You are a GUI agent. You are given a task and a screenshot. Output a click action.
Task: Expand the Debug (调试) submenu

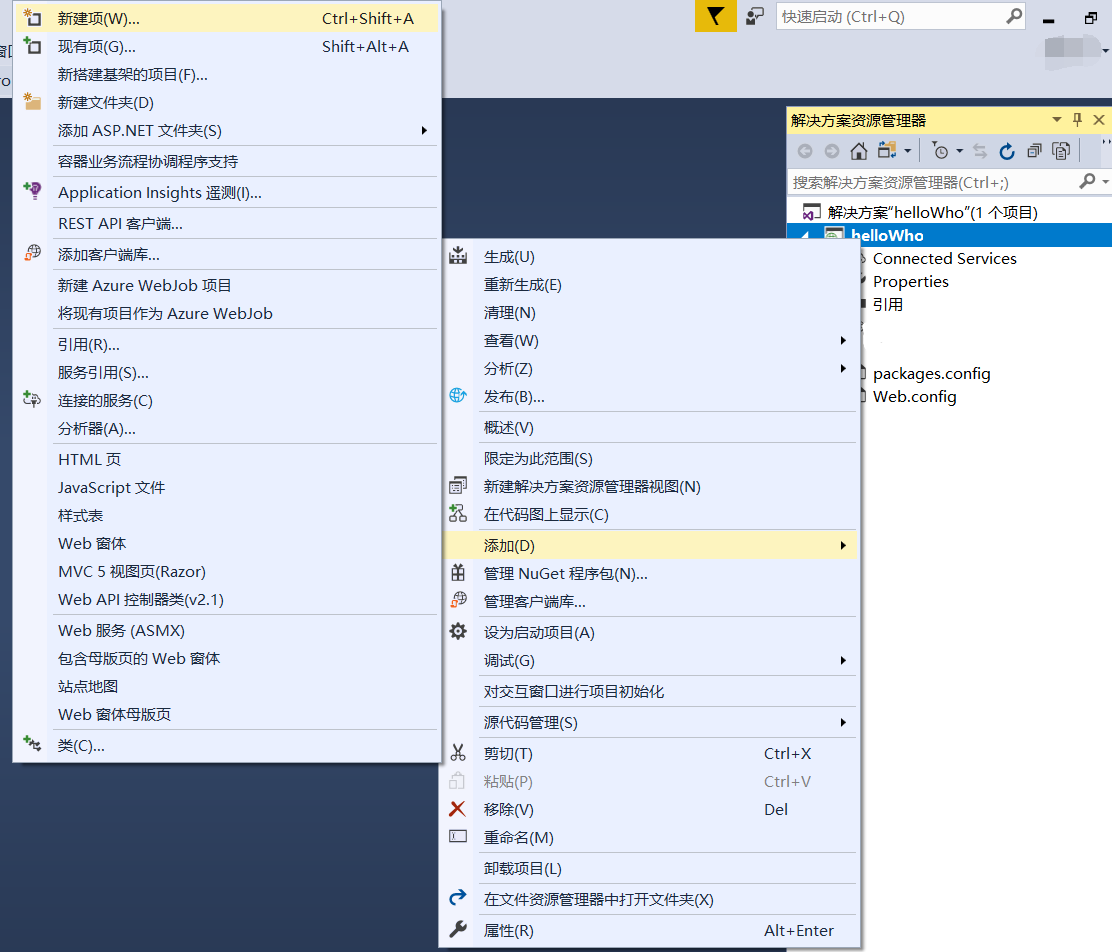coord(843,660)
